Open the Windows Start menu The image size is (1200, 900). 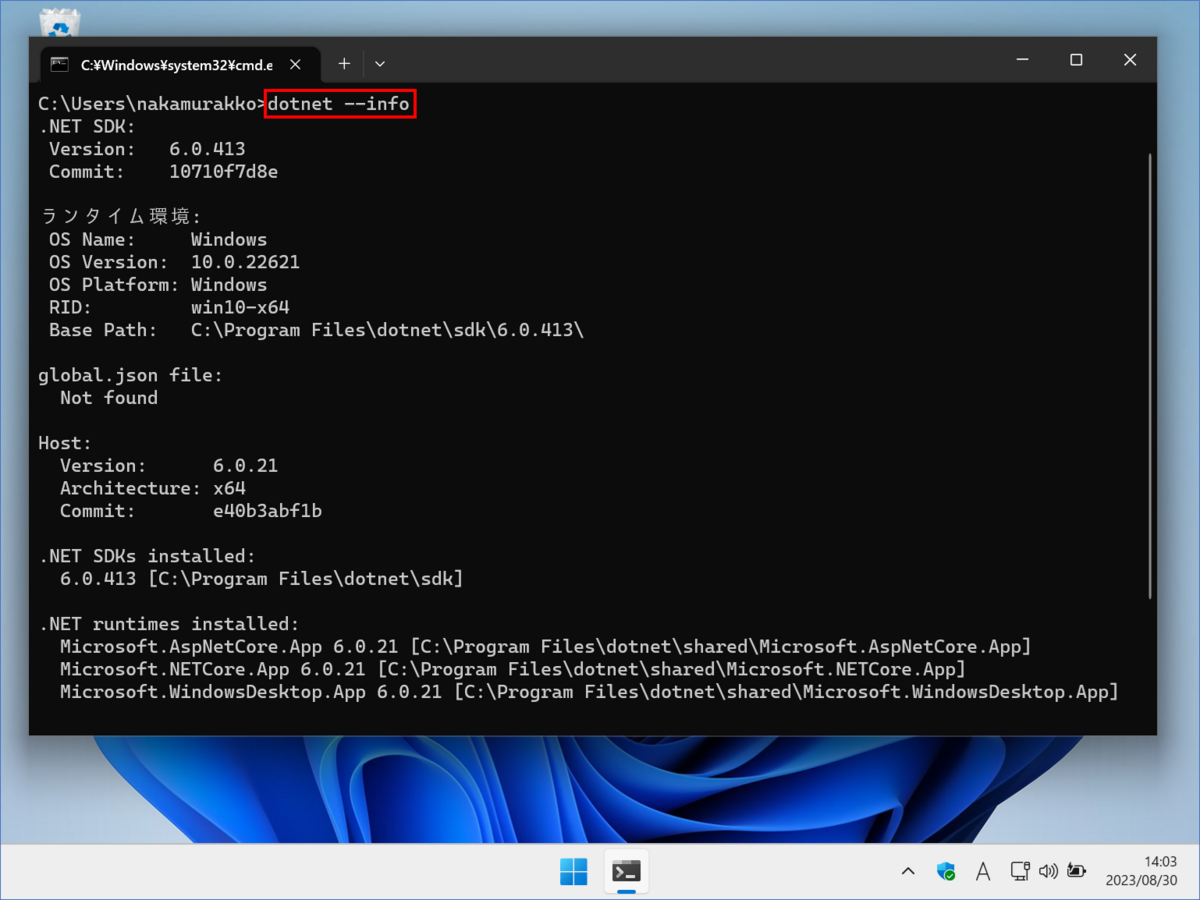[x=574, y=872]
